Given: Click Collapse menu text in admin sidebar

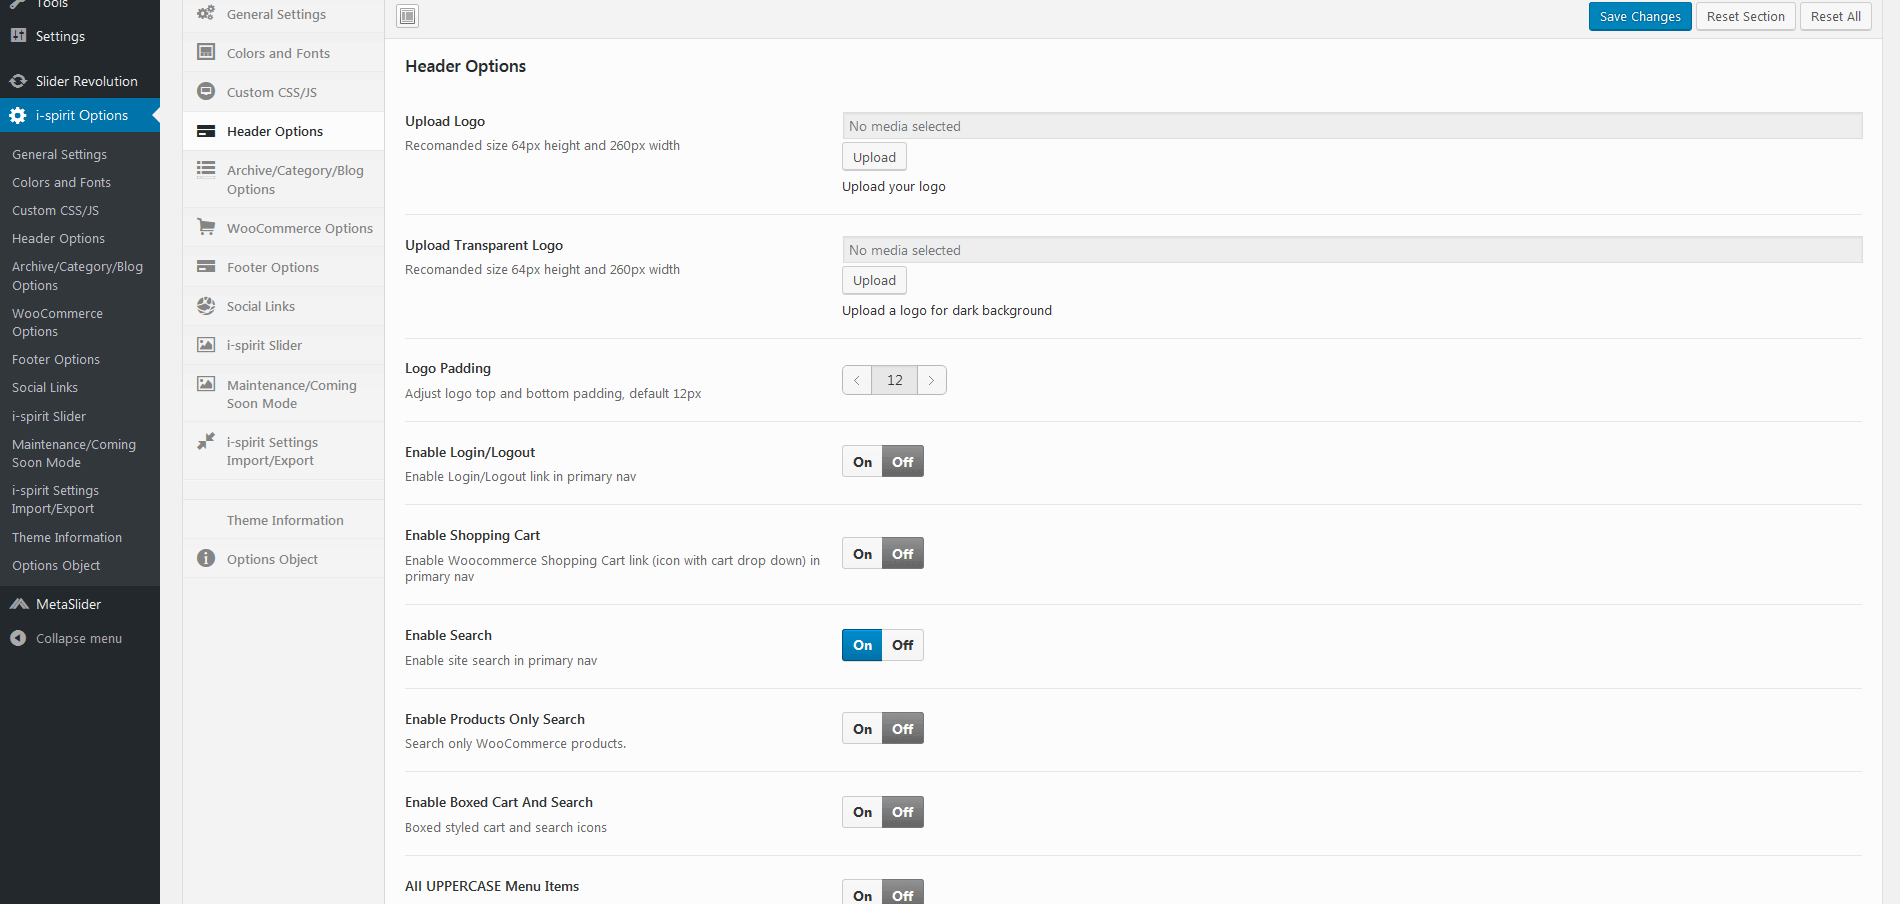Looking at the screenshot, I should 79,638.
